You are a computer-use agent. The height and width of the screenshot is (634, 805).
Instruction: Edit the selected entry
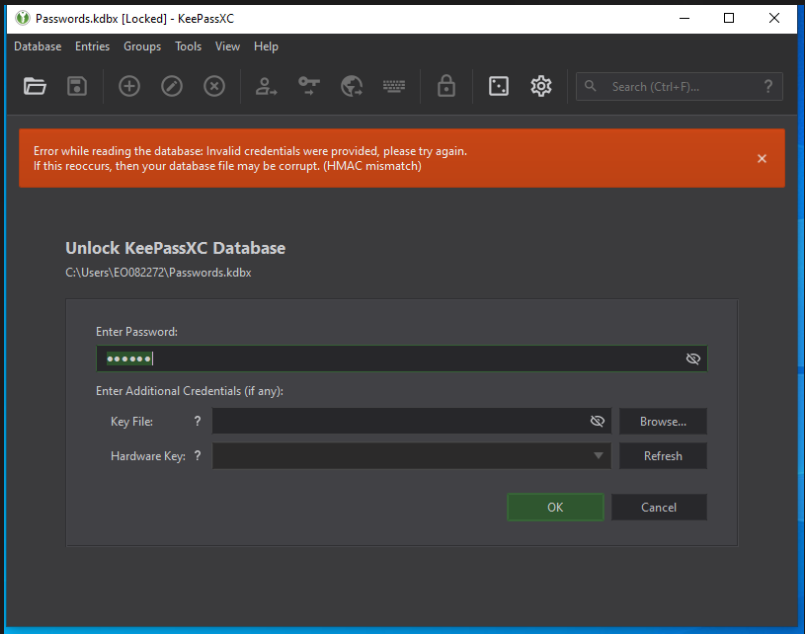pos(171,86)
